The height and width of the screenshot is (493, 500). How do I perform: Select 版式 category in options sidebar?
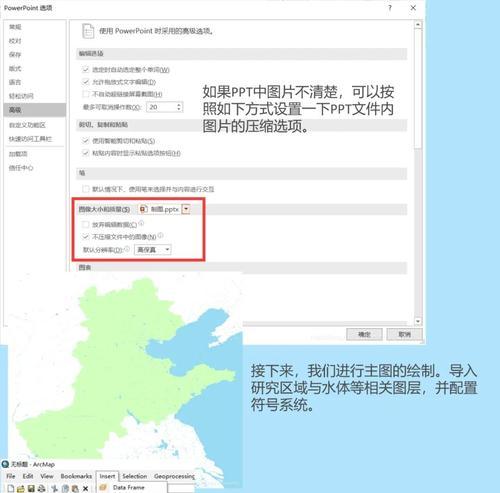coord(15,68)
